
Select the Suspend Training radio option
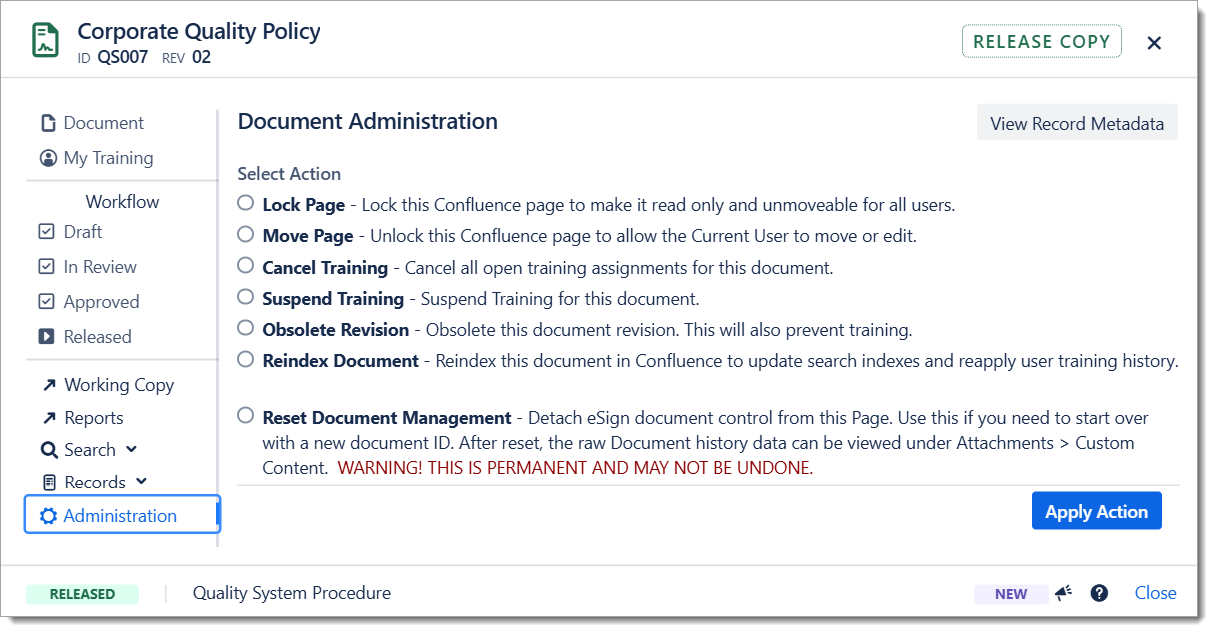tap(246, 297)
